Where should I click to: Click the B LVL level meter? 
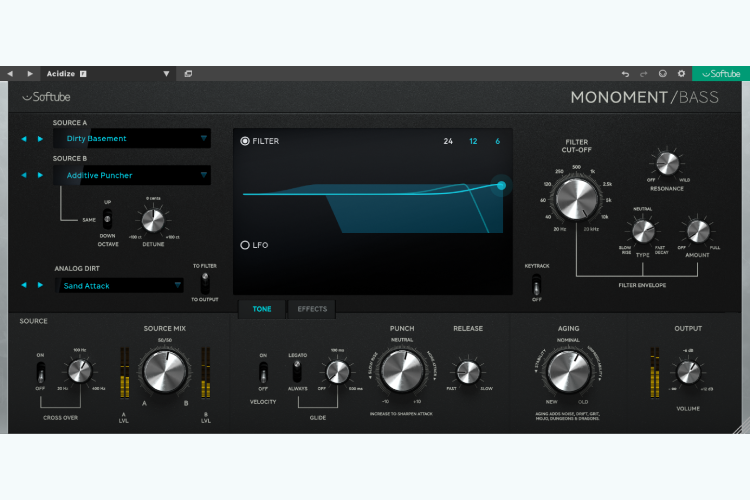(x=206, y=373)
